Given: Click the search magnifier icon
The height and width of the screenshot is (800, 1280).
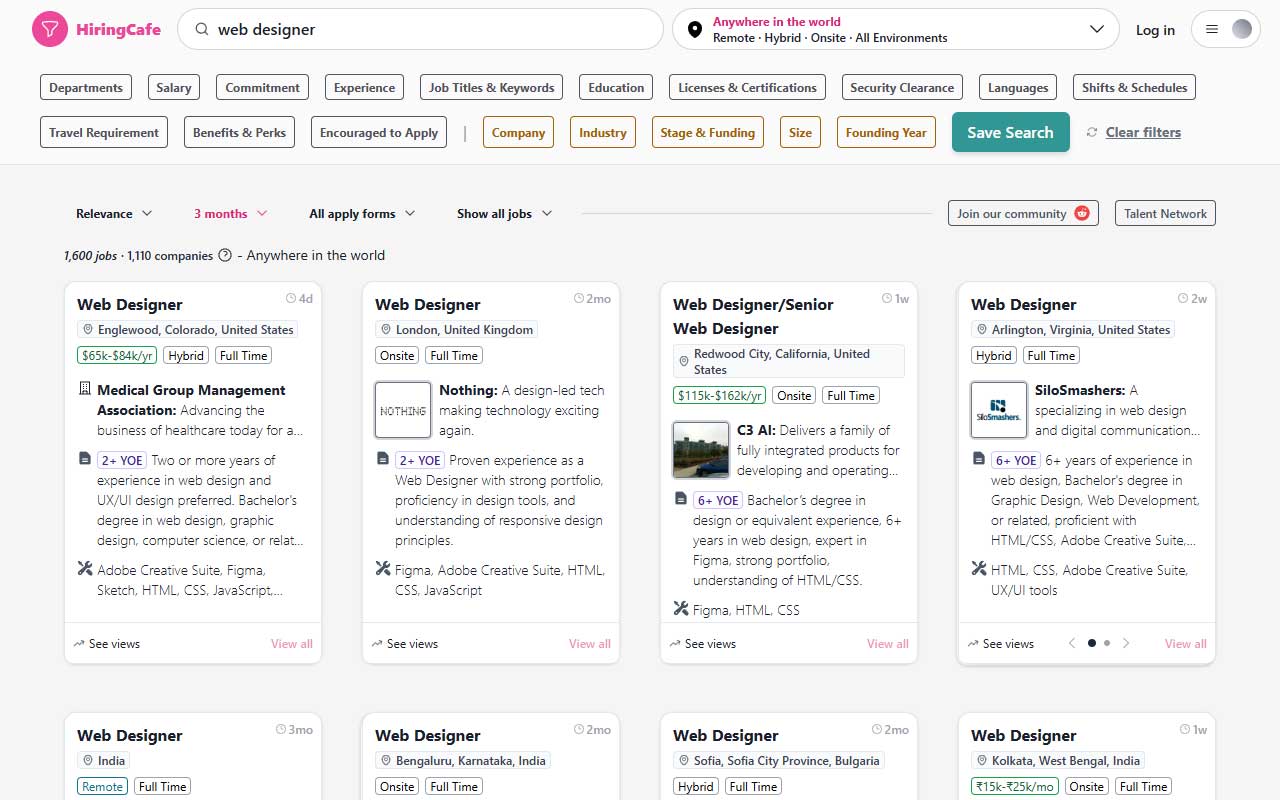Looking at the screenshot, I should [201, 30].
